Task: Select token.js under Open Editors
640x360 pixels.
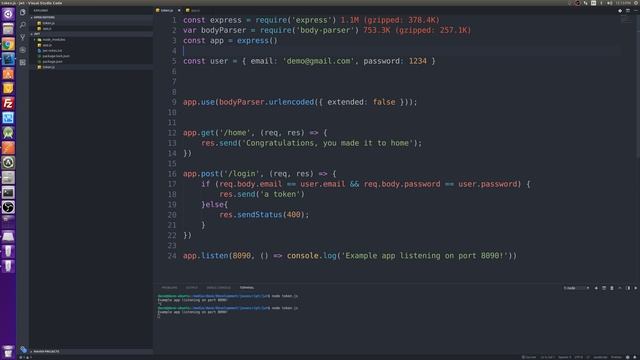Action: coord(48,23)
